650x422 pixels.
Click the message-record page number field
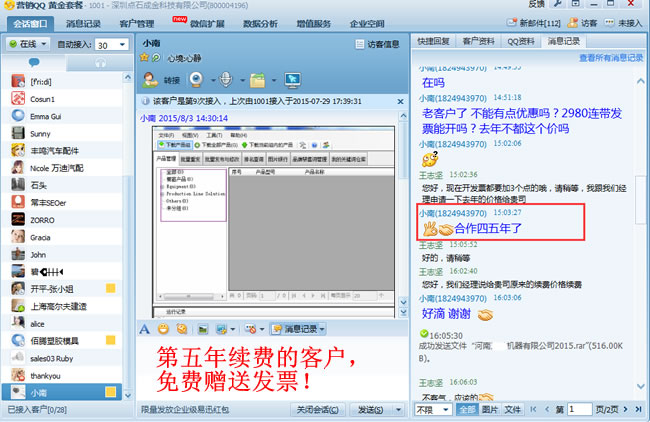[x=579, y=410]
